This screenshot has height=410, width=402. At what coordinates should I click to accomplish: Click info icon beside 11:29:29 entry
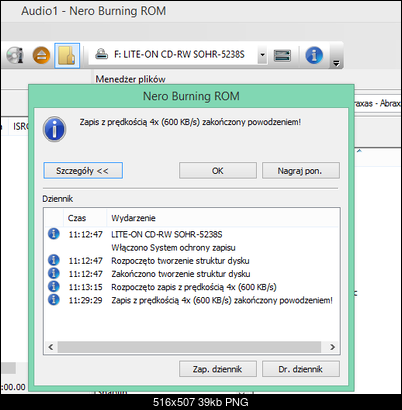click(54, 300)
